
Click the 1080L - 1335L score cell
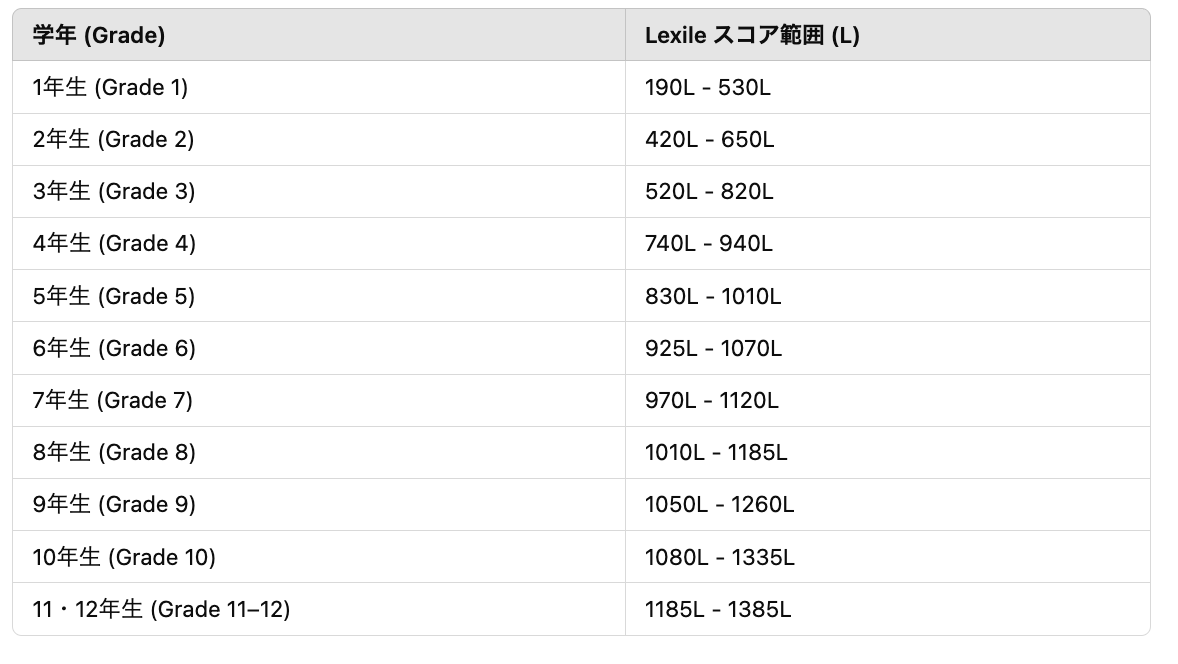pyautogui.click(x=720, y=557)
